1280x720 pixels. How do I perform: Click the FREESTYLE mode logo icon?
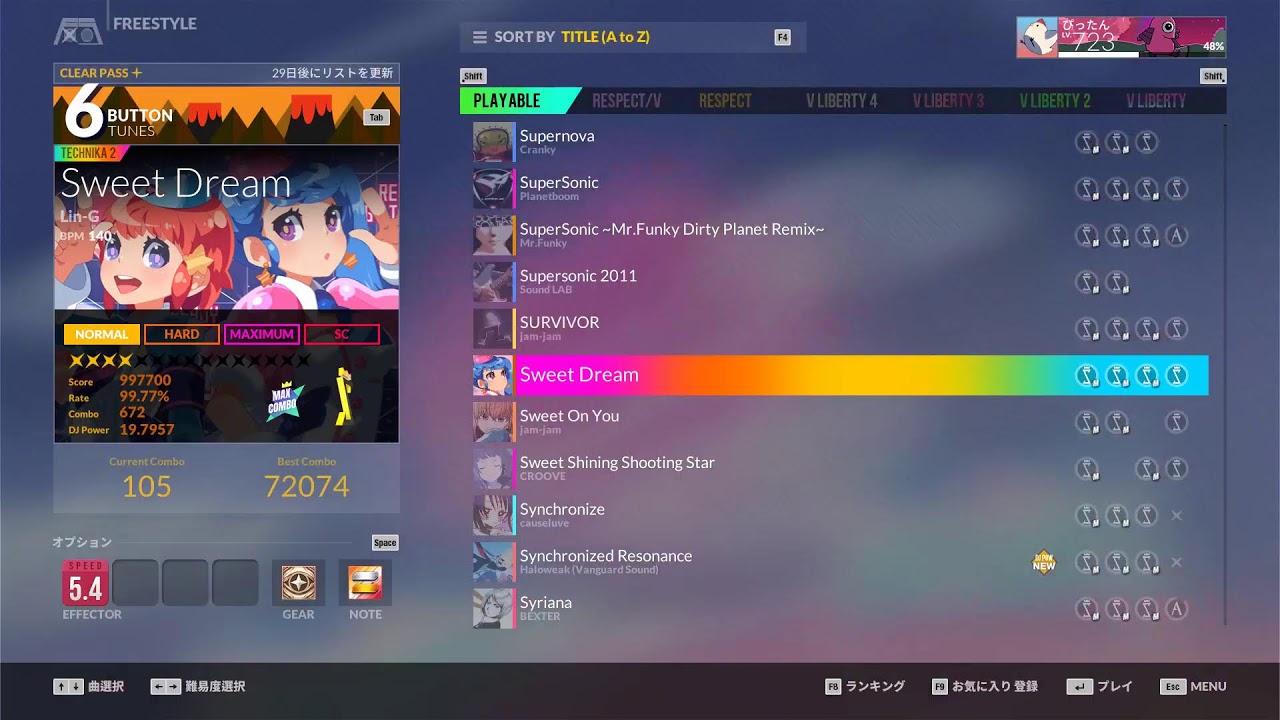coord(77,30)
